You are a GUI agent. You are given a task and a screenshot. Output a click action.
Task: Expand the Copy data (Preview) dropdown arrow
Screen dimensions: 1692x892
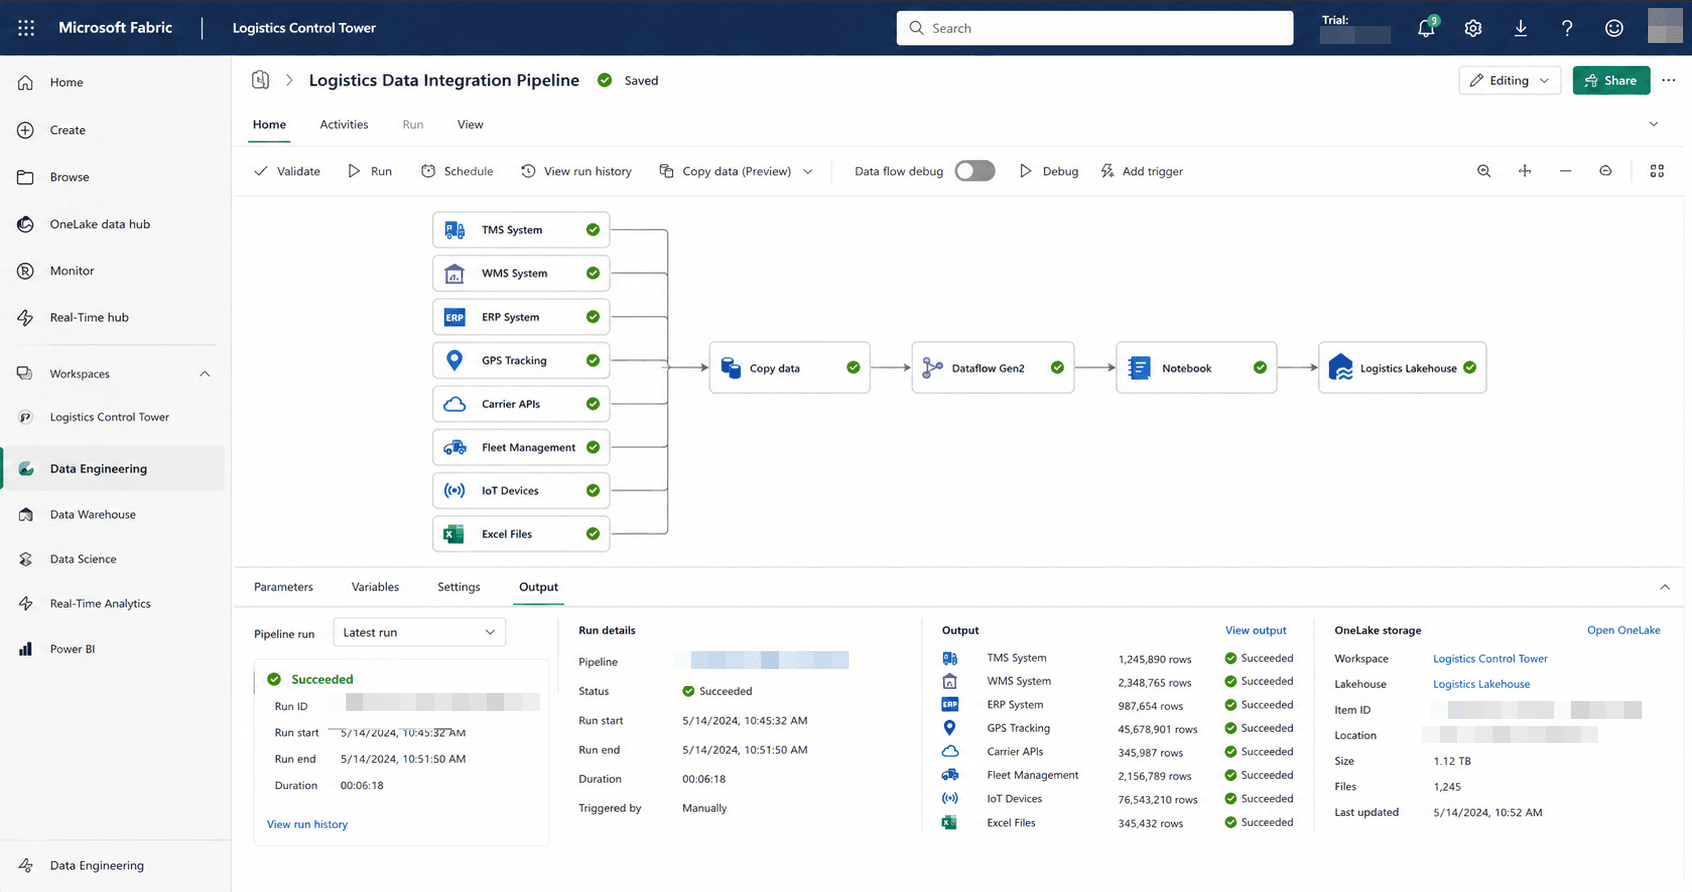[x=808, y=171]
